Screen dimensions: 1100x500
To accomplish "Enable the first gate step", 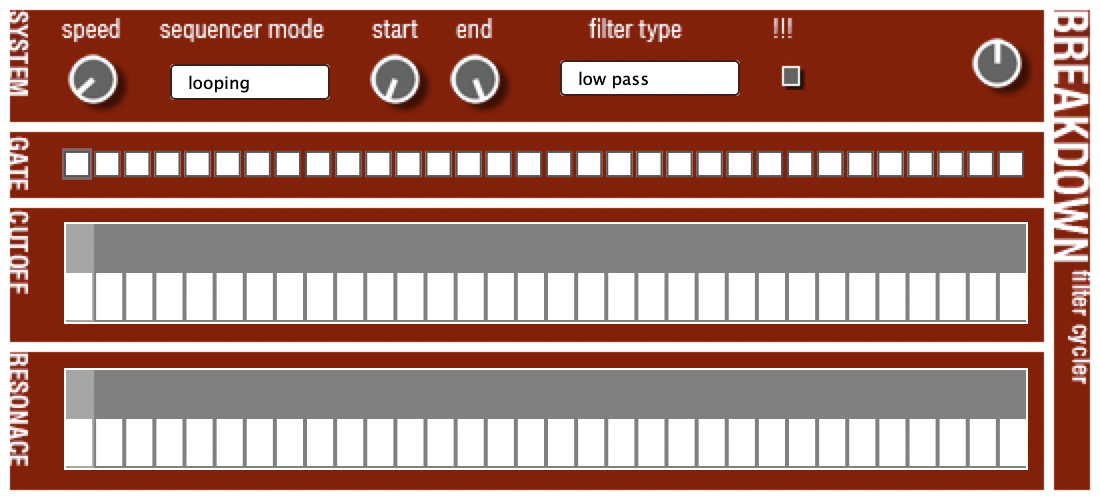I will (78, 164).
